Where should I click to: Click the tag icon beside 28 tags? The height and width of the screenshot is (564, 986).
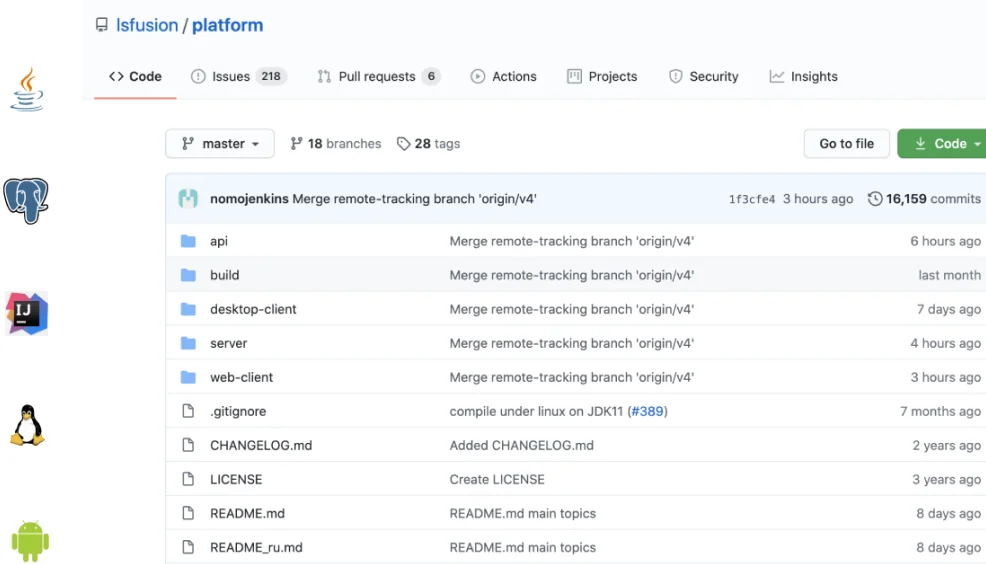pyautogui.click(x=403, y=144)
